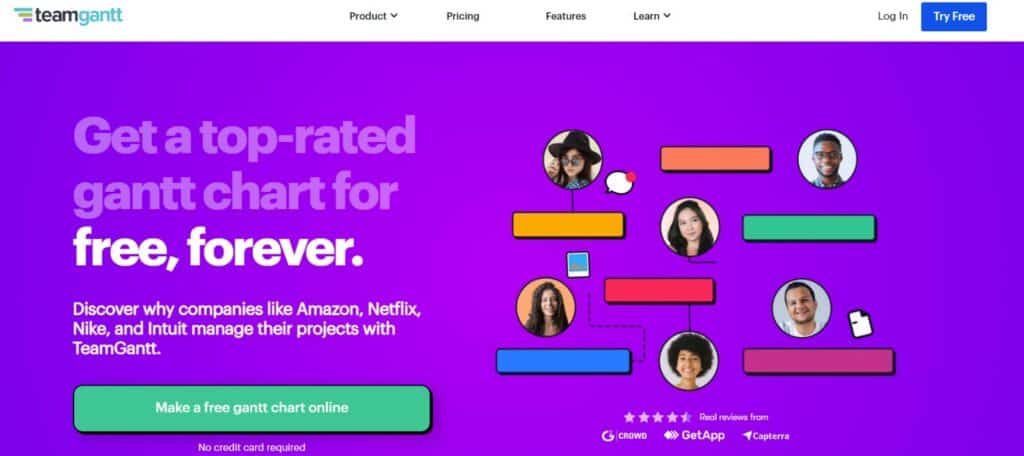
Task: Click the TeamGantt logo
Action: (68, 16)
